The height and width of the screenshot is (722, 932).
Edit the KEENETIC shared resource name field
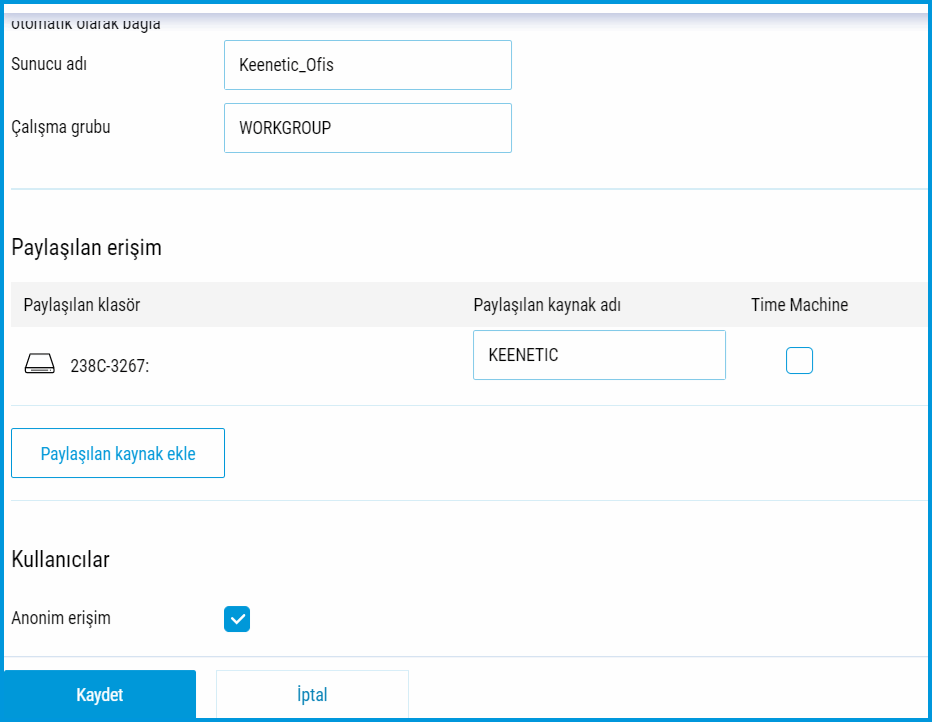(x=598, y=355)
